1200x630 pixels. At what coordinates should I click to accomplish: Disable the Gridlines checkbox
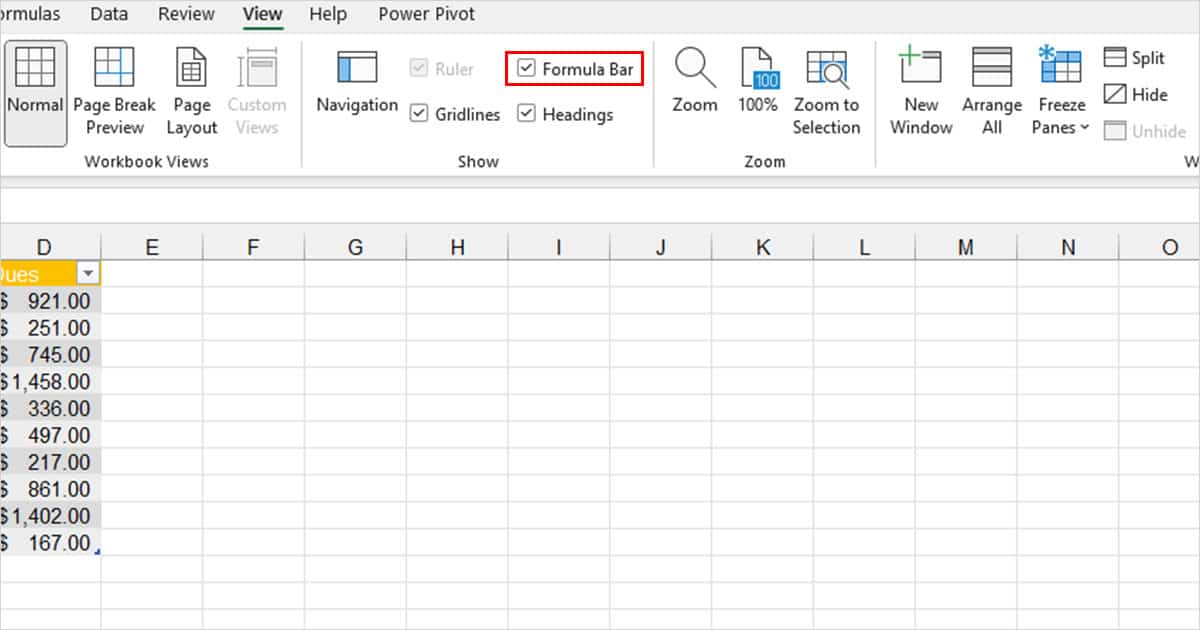[x=419, y=114]
